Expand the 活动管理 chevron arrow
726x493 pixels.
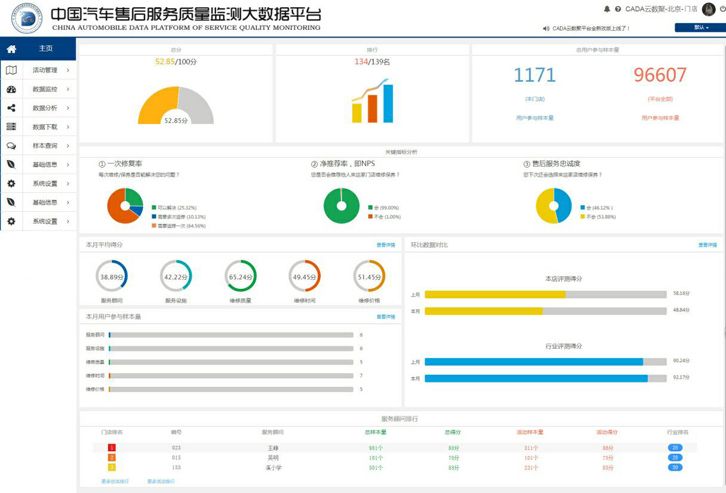[x=68, y=70]
